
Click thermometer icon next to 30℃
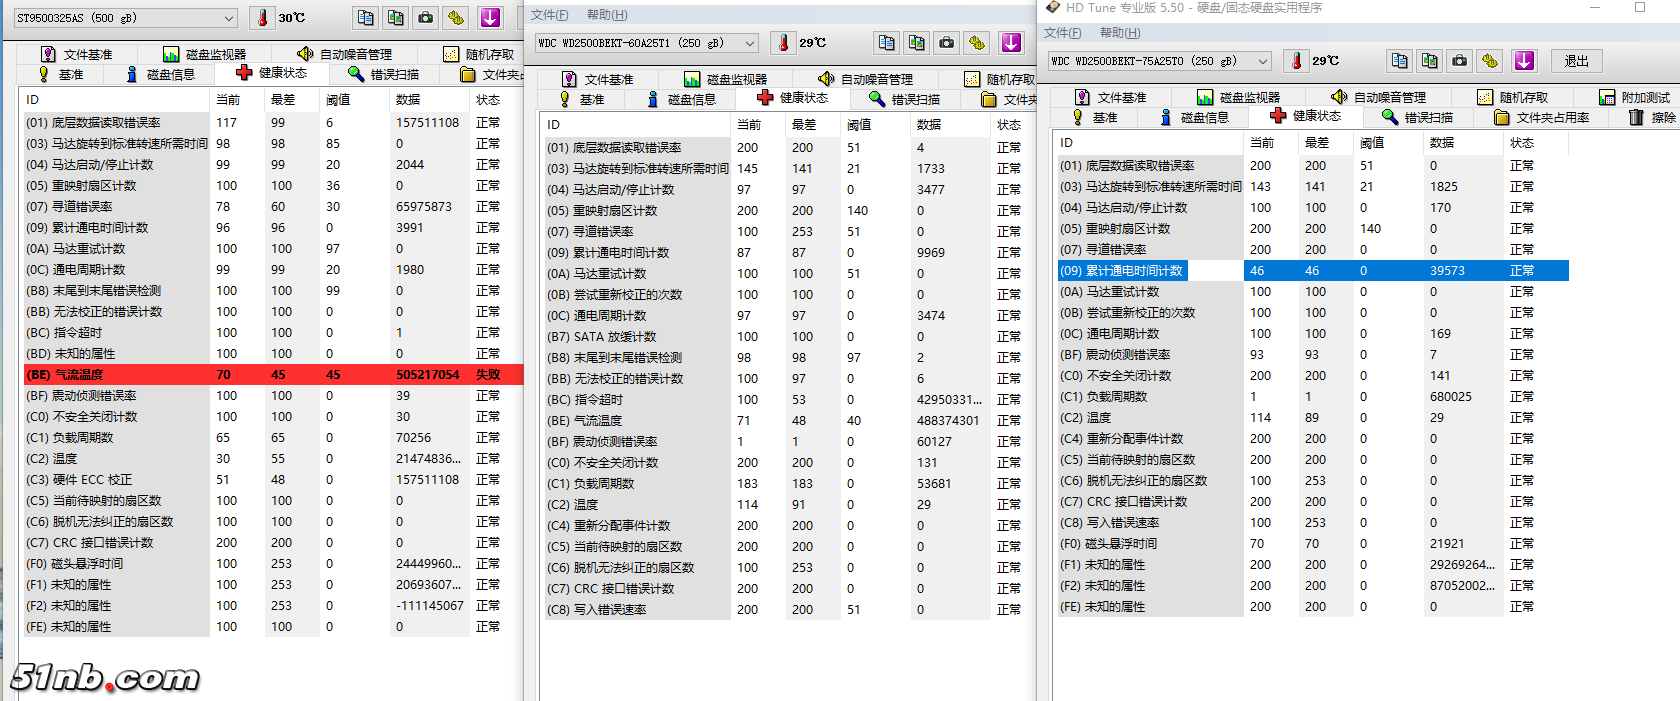click(x=263, y=18)
